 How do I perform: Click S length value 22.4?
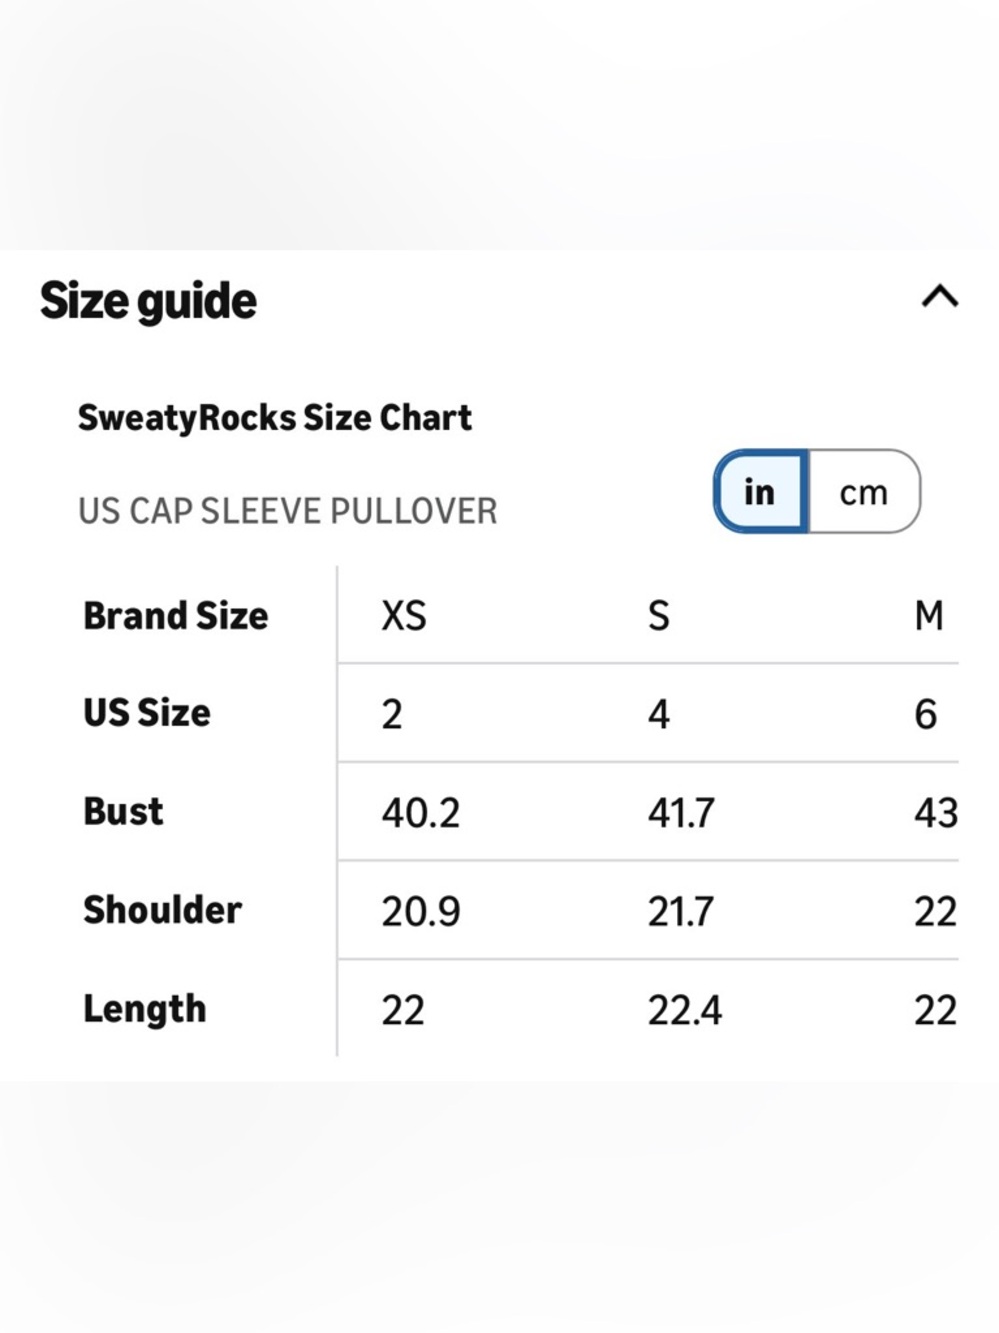click(x=685, y=1010)
